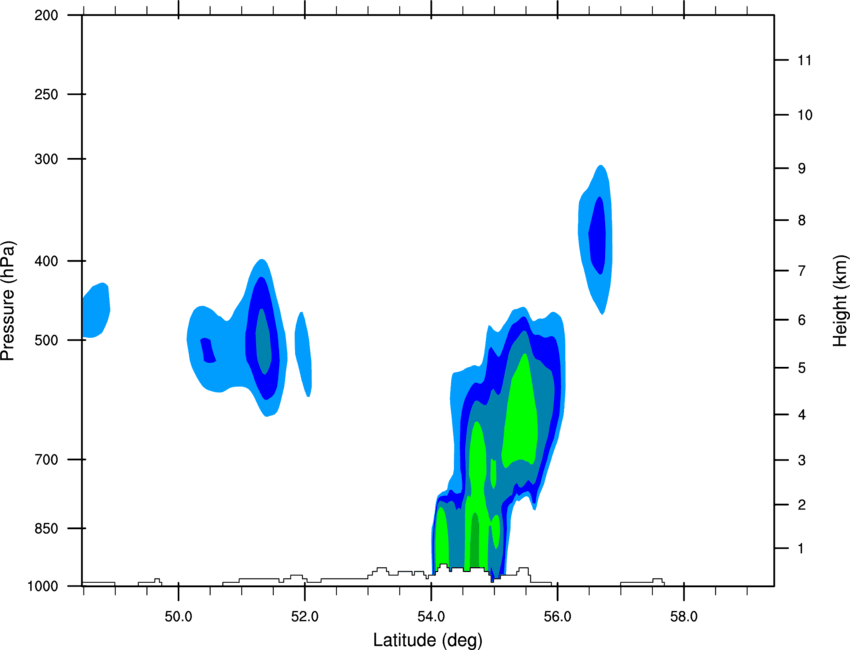Click the 'Latitude (deg)' axis title
Screen dimensions: 850x650
pos(428,640)
